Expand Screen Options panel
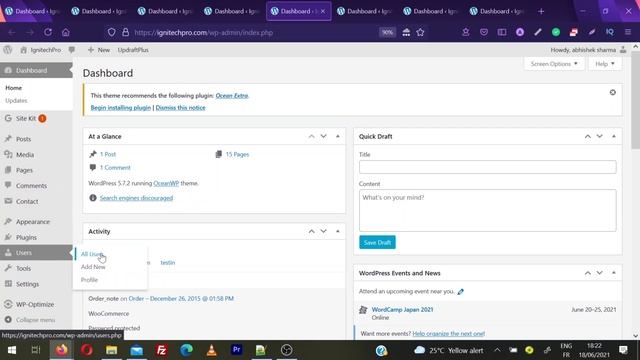 [554, 64]
